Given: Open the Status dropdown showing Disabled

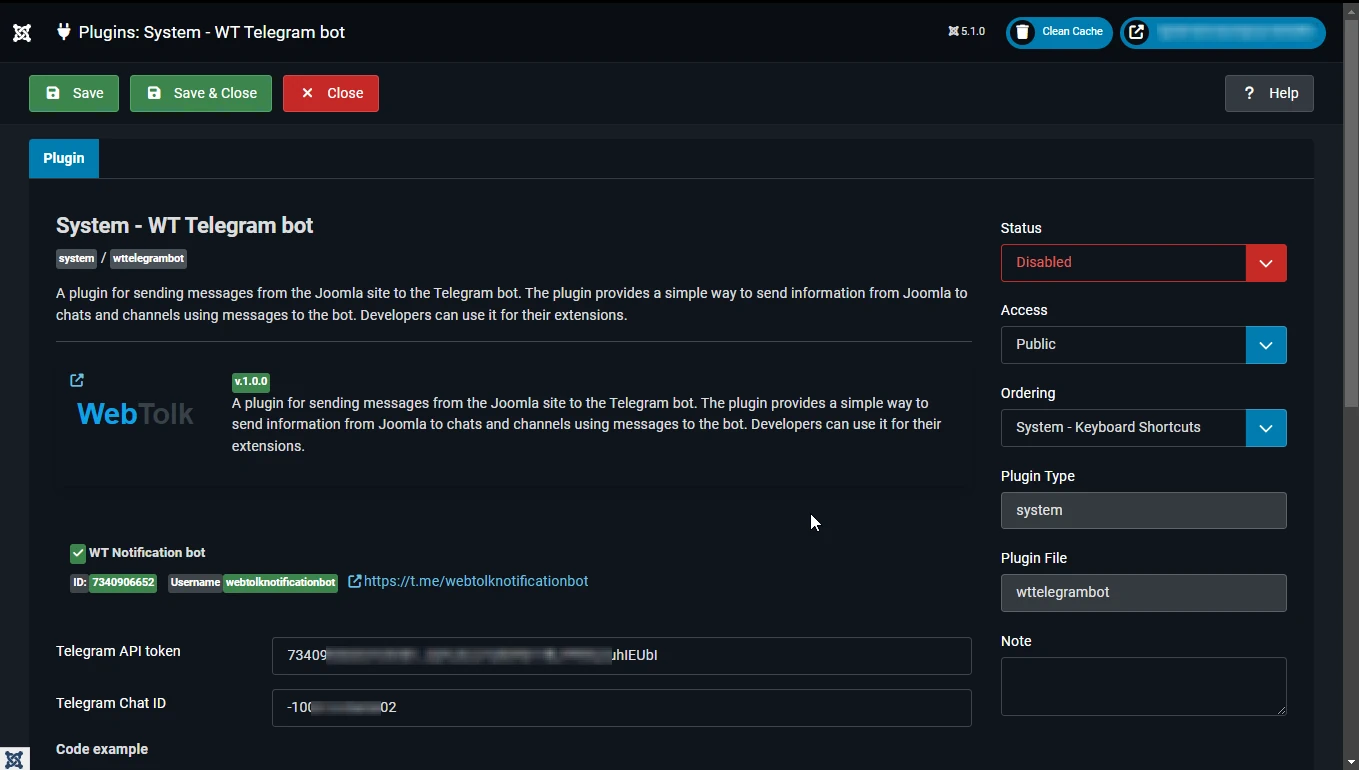Looking at the screenshot, I should (x=1143, y=263).
